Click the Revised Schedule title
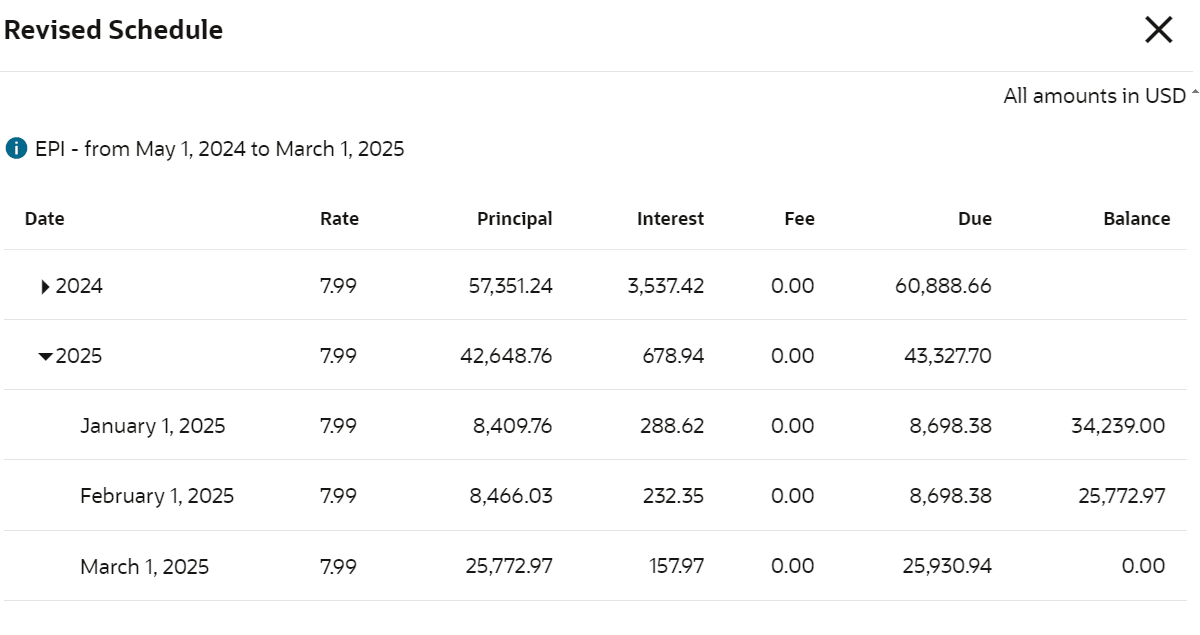This screenshot has height=635, width=1200. (x=113, y=31)
